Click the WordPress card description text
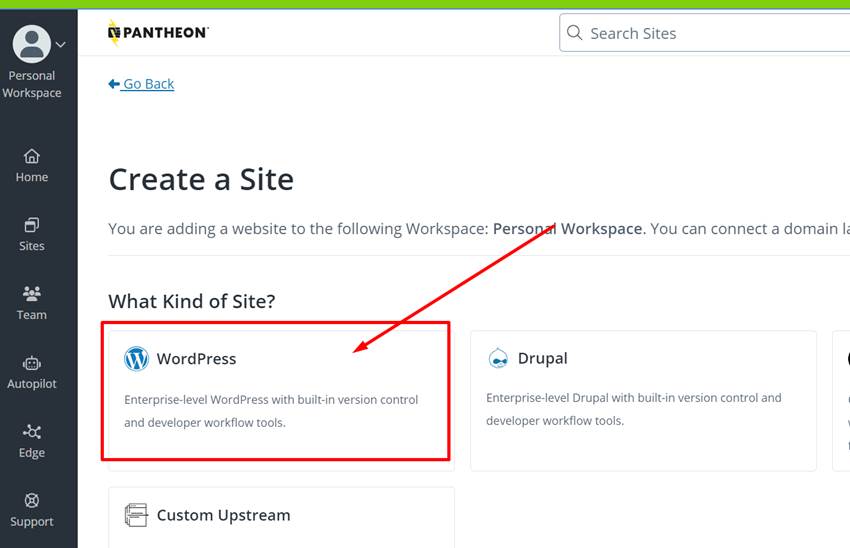850x548 pixels. 271,411
